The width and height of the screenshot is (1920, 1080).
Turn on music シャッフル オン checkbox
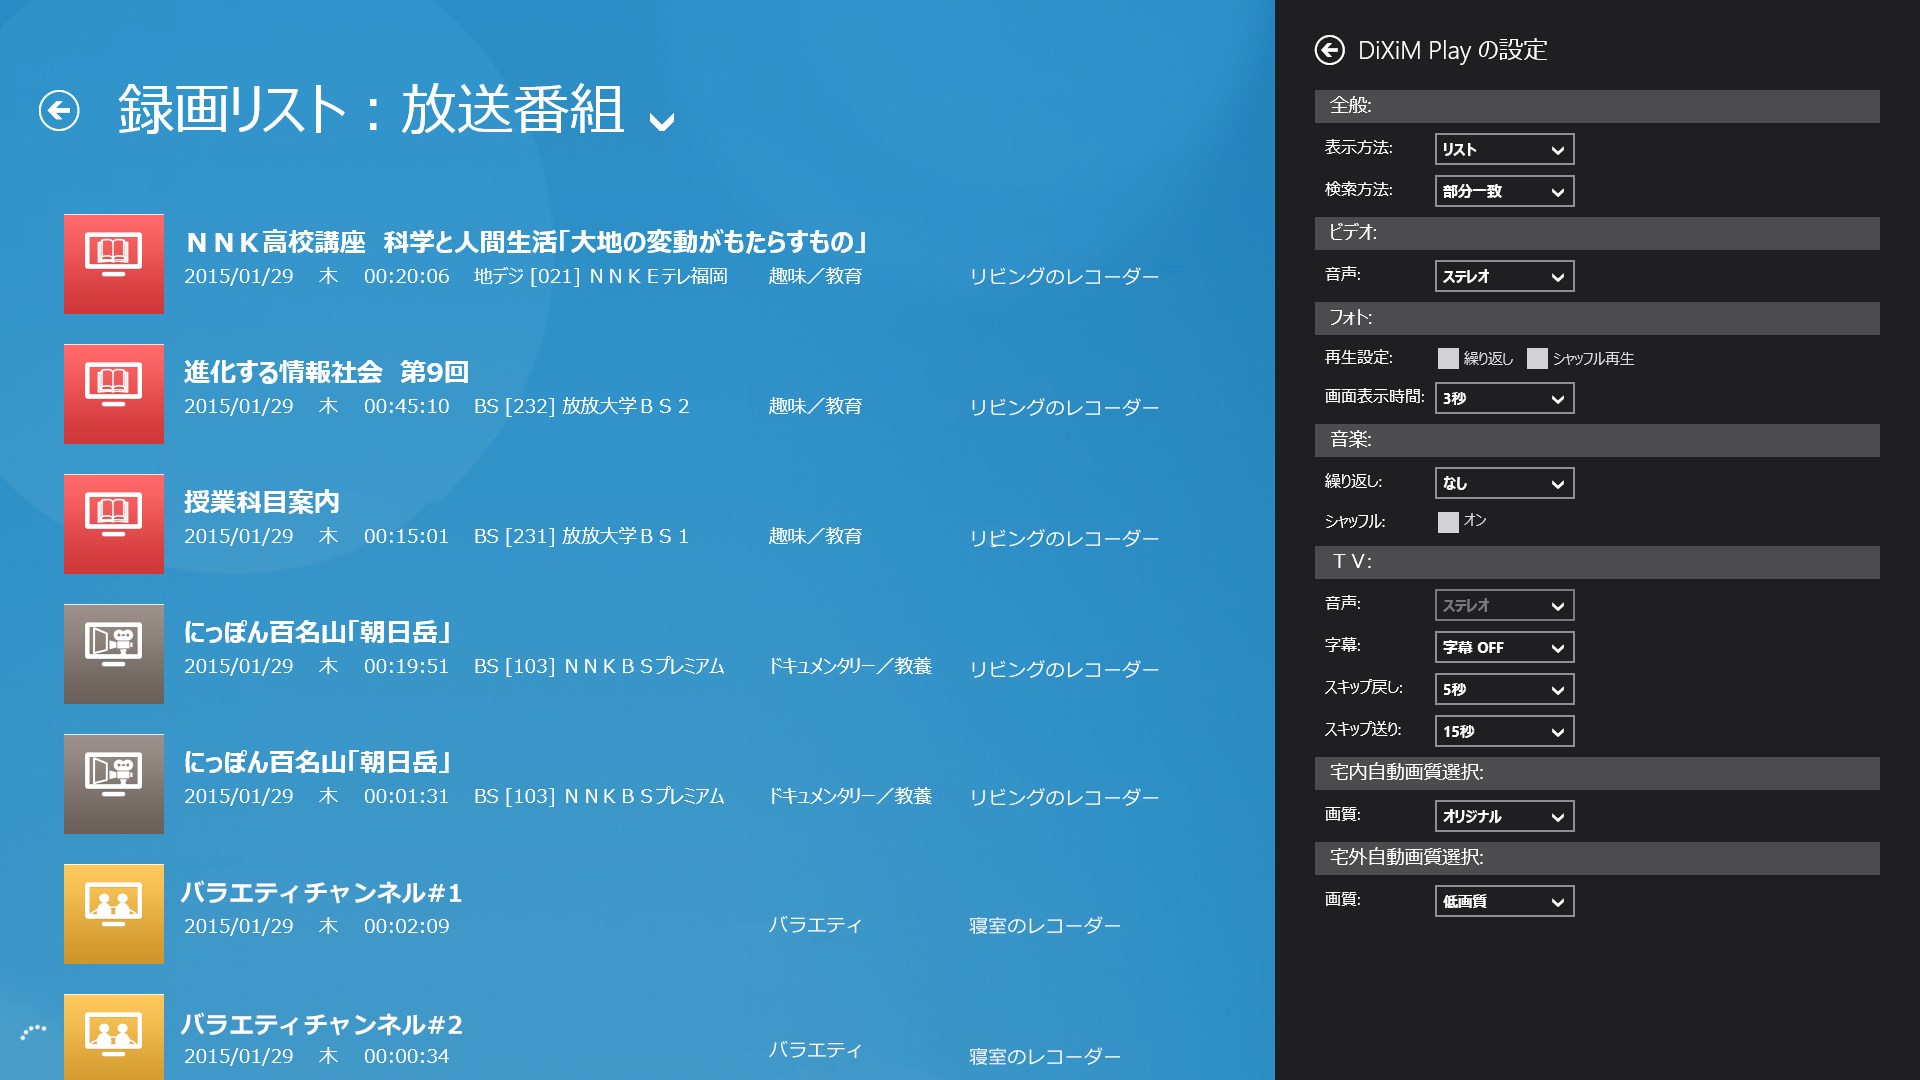coord(1448,521)
